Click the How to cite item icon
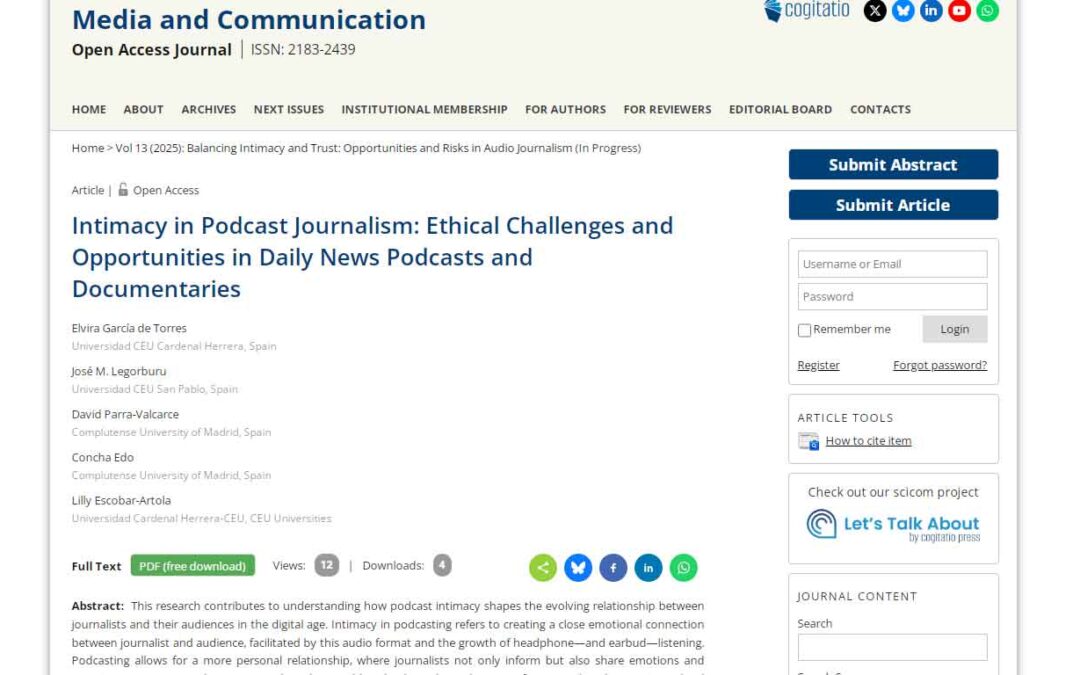Viewport: 1080px width, 675px height. pyautogui.click(x=809, y=441)
